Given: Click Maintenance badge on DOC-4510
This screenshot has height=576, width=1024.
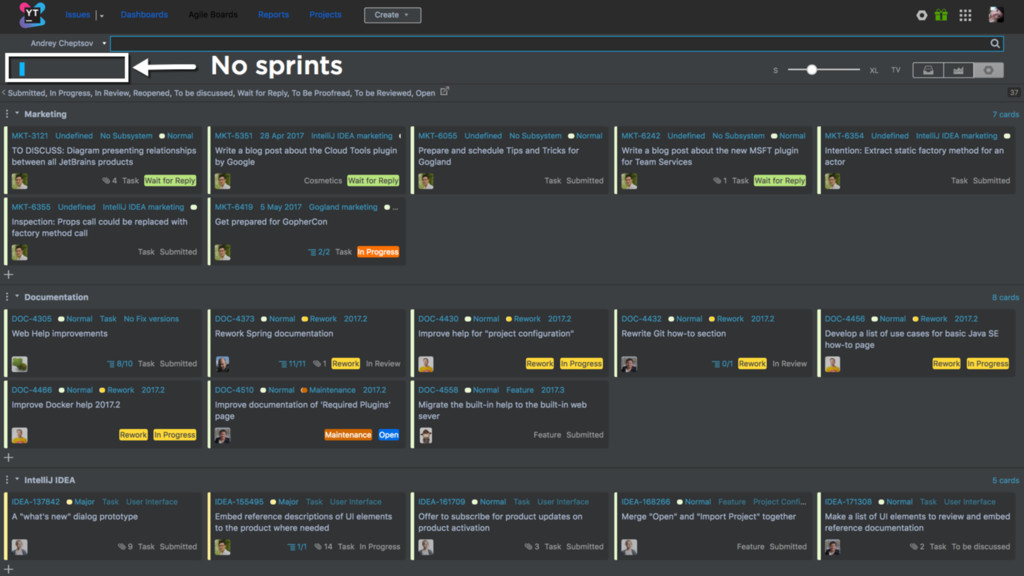Looking at the screenshot, I should [348, 435].
